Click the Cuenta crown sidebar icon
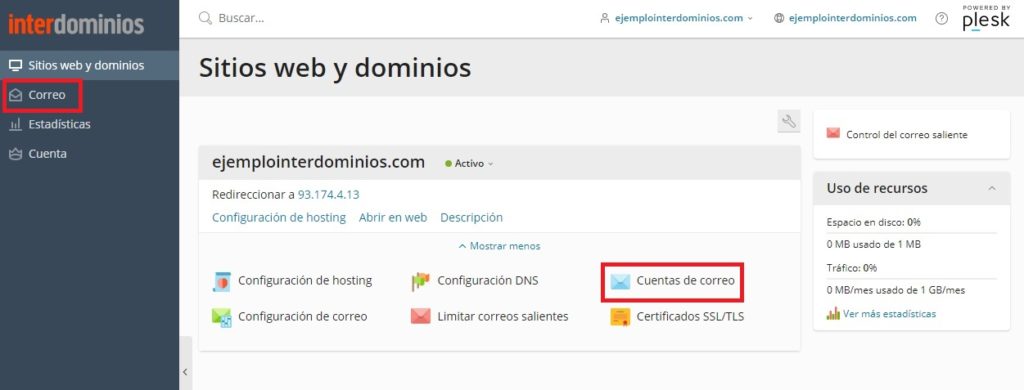The width and height of the screenshot is (1024, 390). pyautogui.click(x=15, y=154)
